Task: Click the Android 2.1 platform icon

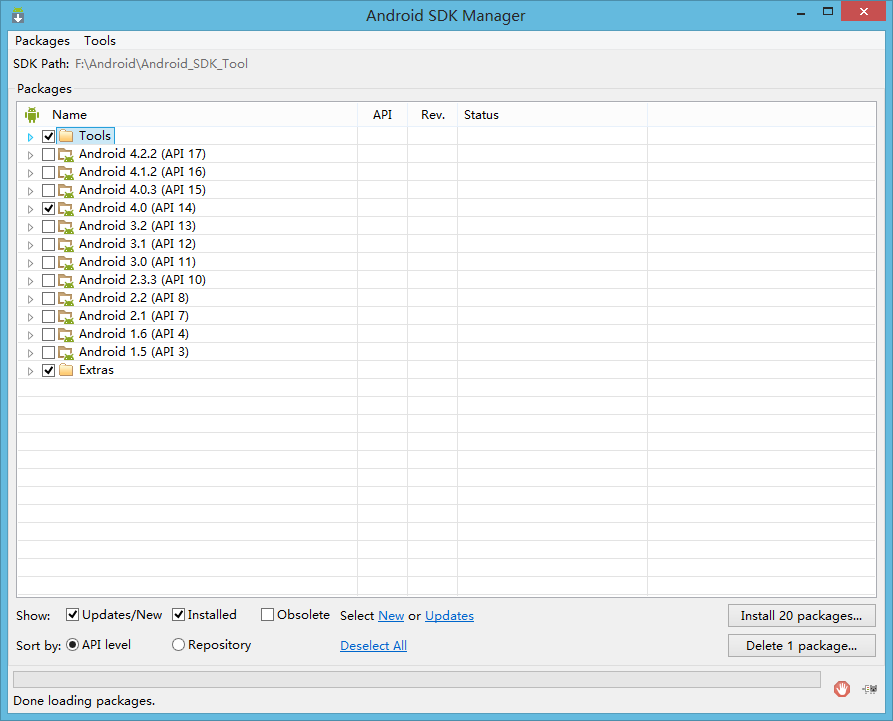Action: click(x=66, y=317)
